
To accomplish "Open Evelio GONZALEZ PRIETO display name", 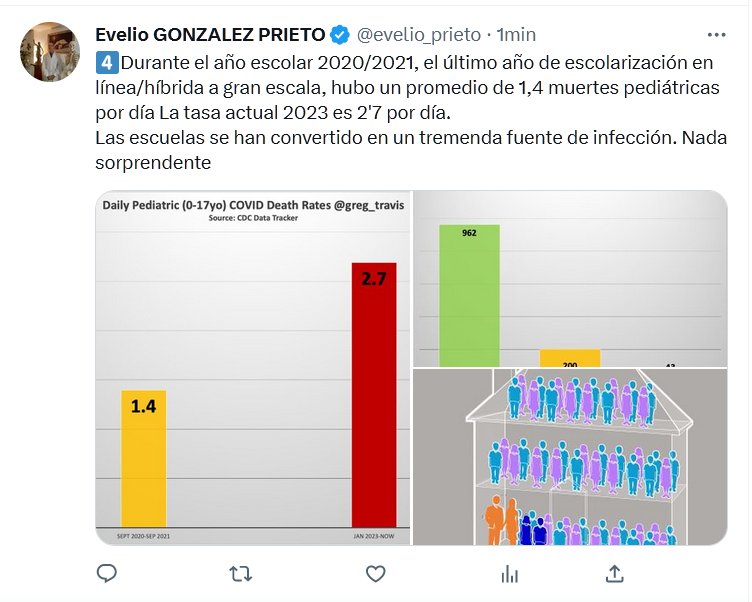I will (209, 36).
